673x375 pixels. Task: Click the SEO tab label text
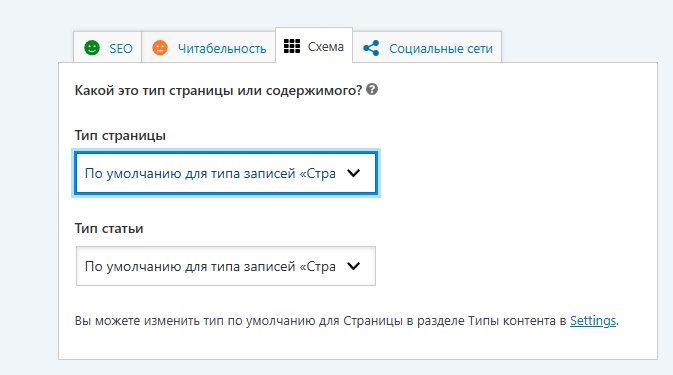pyautogui.click(x=121, y=48)
